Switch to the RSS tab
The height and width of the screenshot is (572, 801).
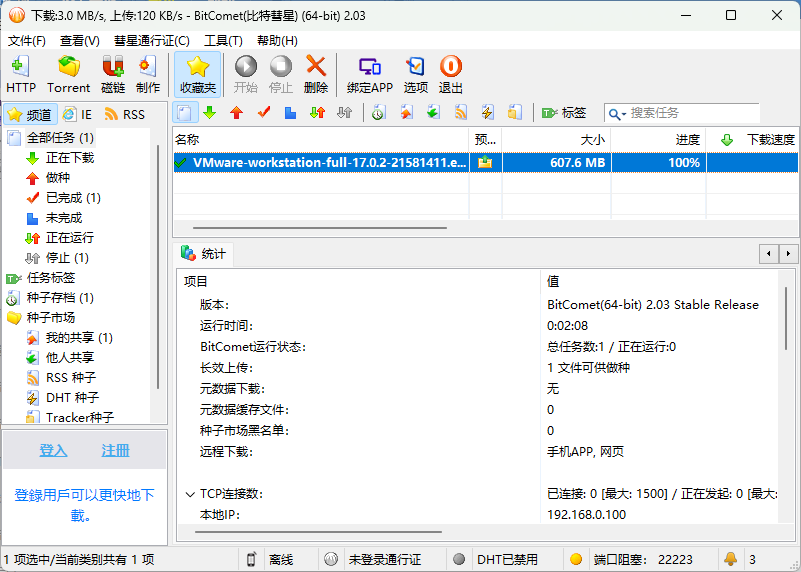pyautogui.click(x=125, y=114)
